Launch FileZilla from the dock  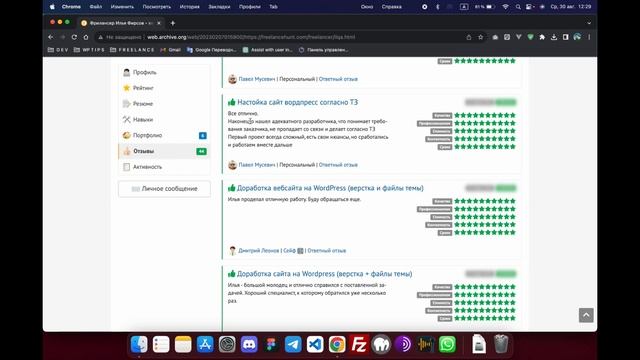[x=359, y=344]
